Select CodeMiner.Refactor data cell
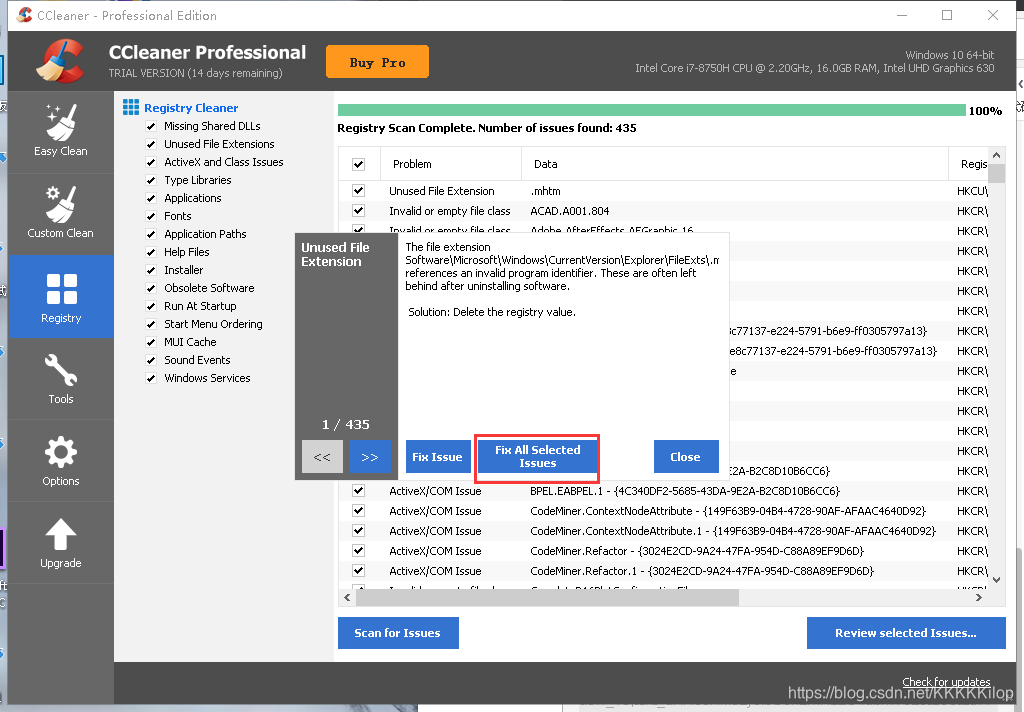The height and width of the screenshot is (712, 1024). (697, 551)
